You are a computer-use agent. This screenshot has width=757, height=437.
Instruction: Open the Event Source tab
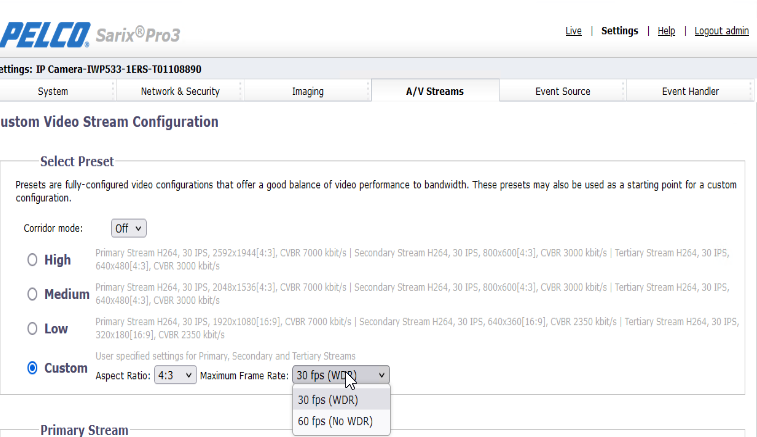tap(562, 92)
